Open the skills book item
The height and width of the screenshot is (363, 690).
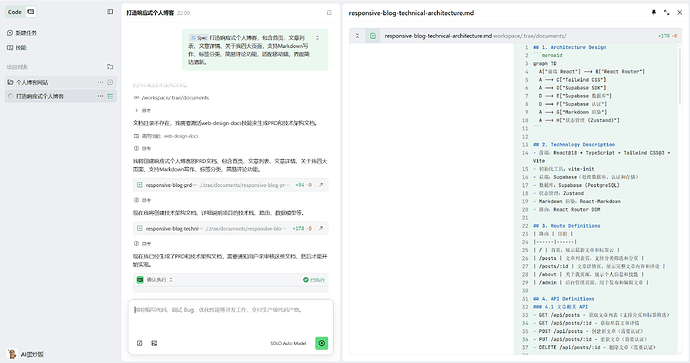click(17, 48)
